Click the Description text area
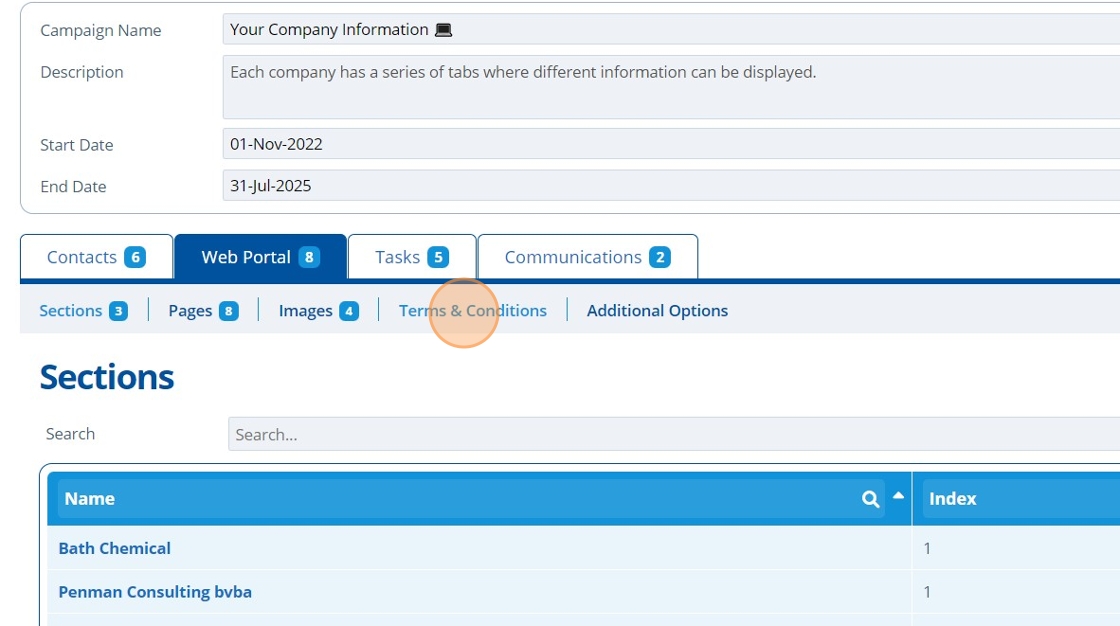The height and width of the screenshot is (626, 1120). tap(671, 87)
